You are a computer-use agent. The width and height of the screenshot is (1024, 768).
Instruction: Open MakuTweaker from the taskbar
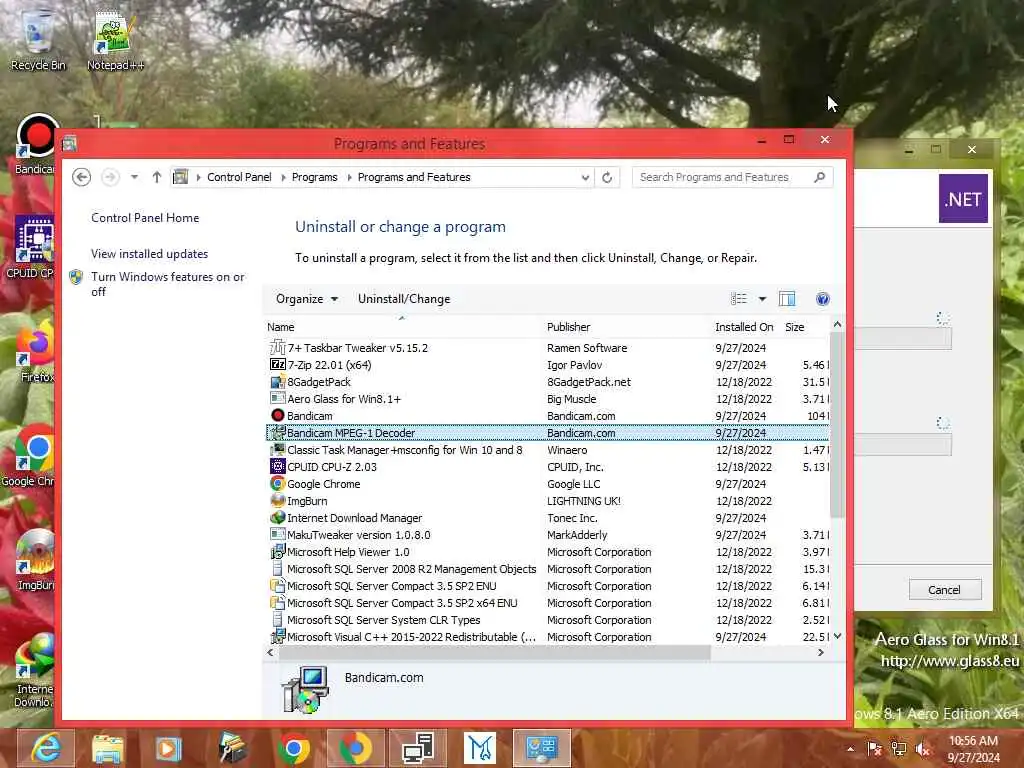[x=479, y=748]
